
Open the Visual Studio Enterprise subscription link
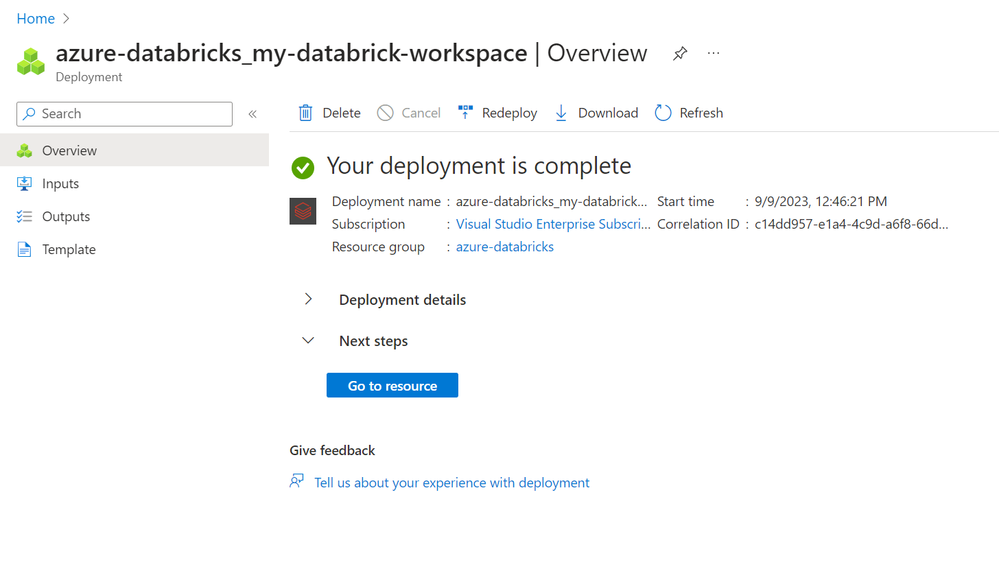[x=553, y=224]
